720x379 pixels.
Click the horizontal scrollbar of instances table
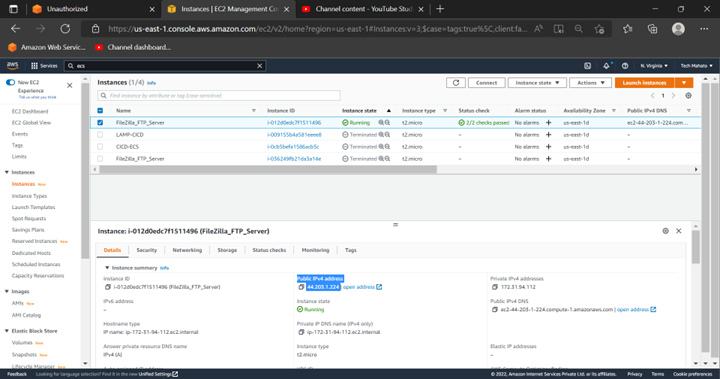click(268, 170)
